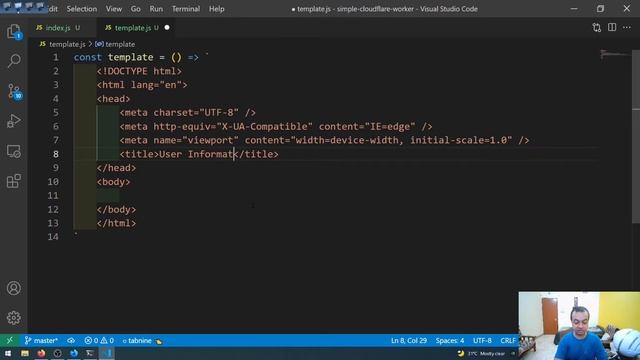The height and width of the screenshot is (360, 640).
Task: Click the '<!DOCTYPE html>' text on line 2
Action: coord(139,71)
